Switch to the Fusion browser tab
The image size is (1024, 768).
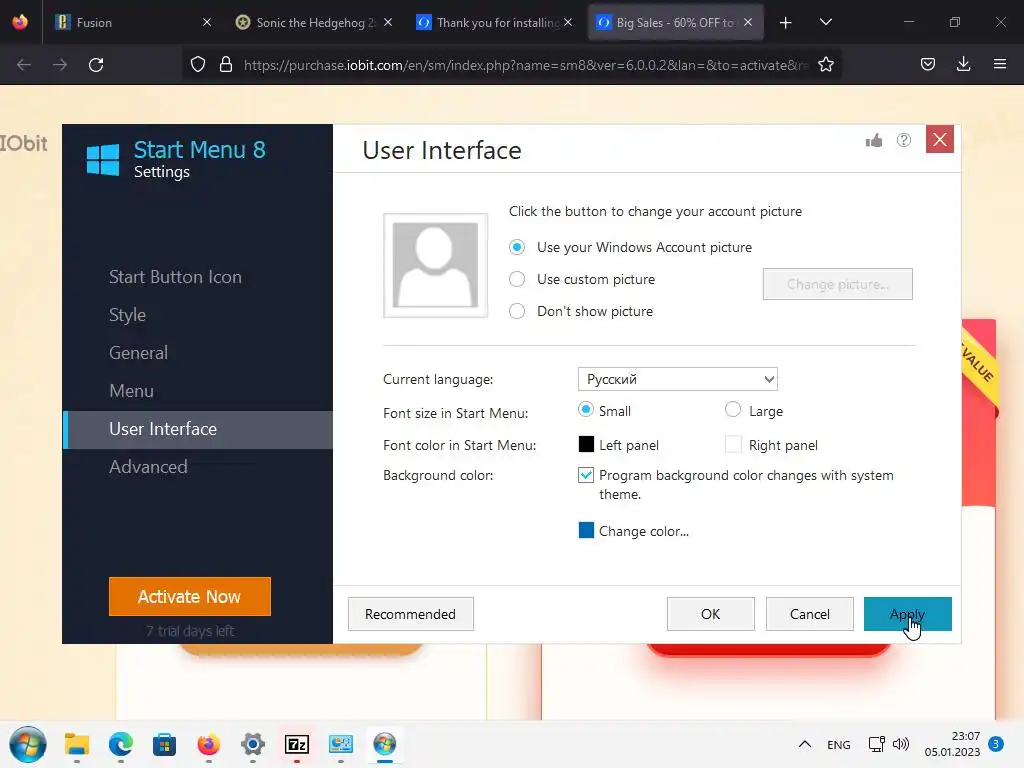133,22
